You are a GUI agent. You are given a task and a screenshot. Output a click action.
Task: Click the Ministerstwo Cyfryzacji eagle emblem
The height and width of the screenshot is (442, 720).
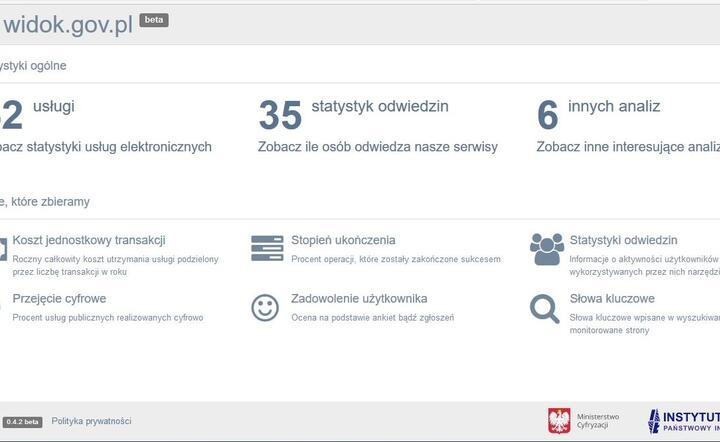[559, 421]
